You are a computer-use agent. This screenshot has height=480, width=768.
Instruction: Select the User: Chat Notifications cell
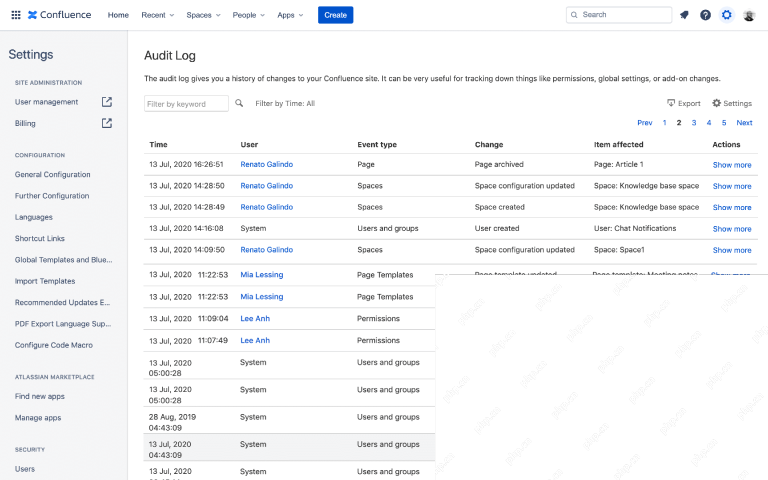[635, 228]
